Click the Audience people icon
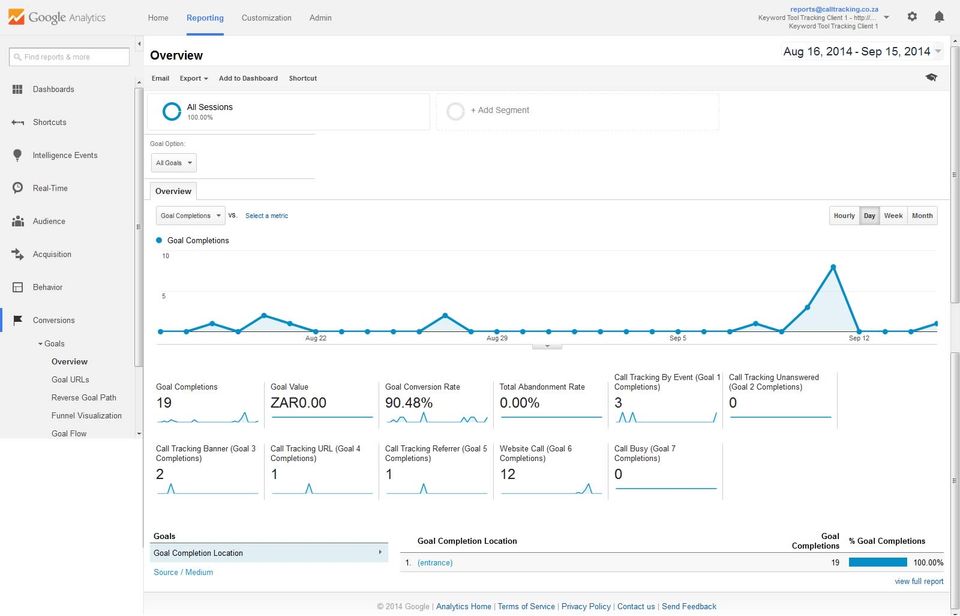Viewport: 960px width, 616px height. 17,221
